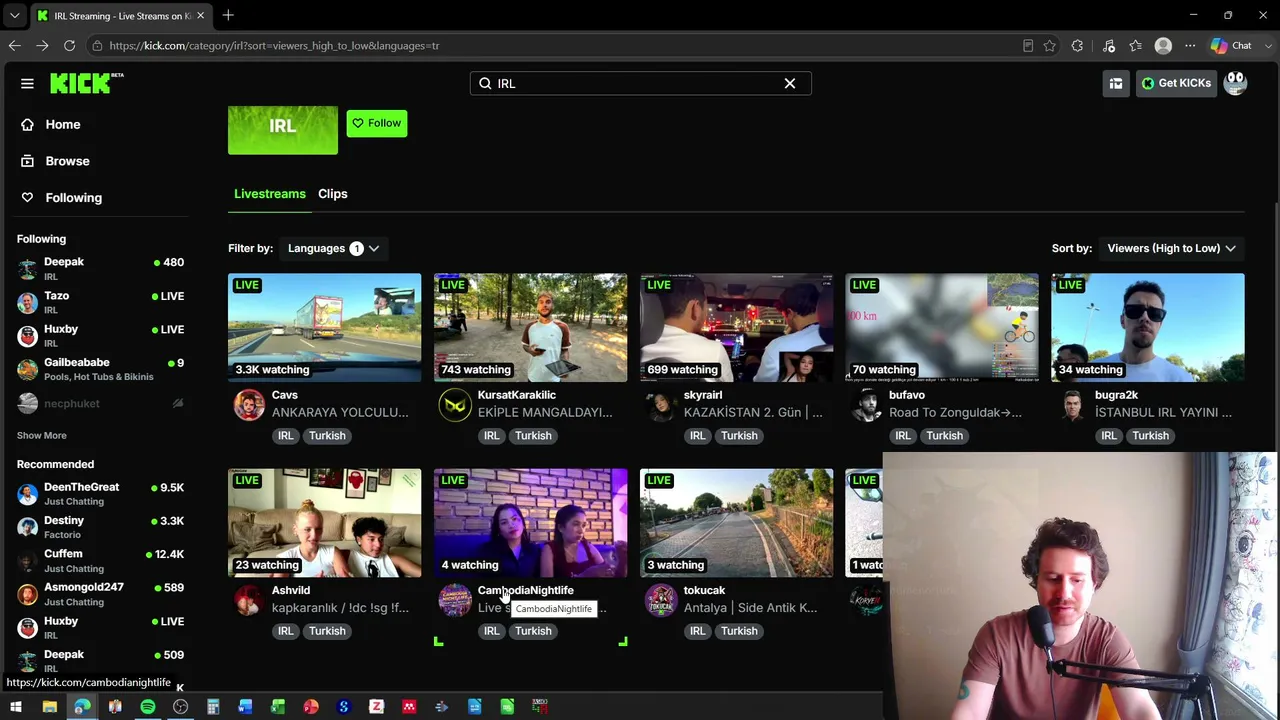Click skyrairl channel avatar
The image size is (1280, 720).
pos(661,405)
